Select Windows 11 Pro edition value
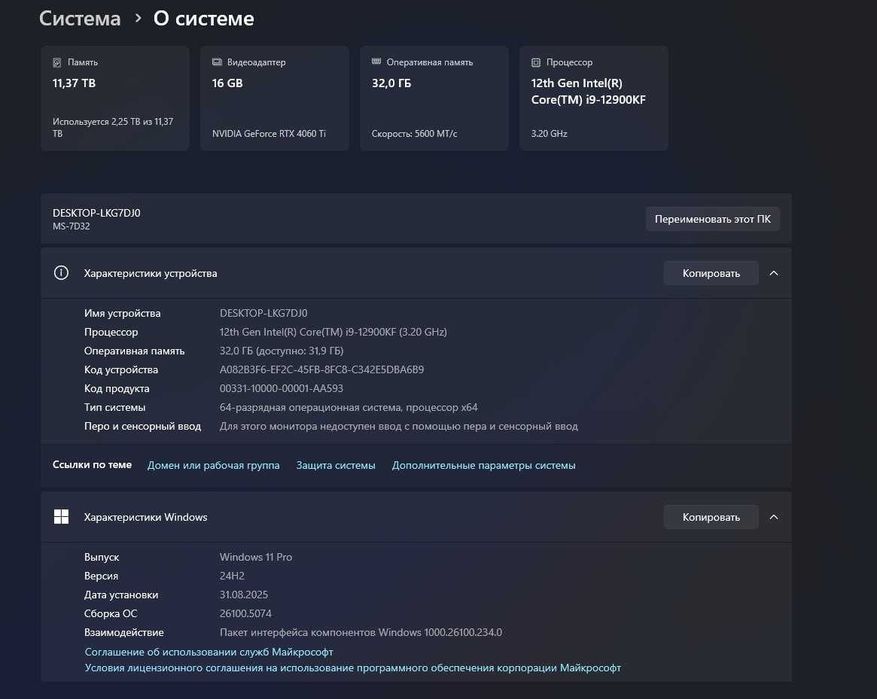Screen dimensions: 877x699 point(256,558)
